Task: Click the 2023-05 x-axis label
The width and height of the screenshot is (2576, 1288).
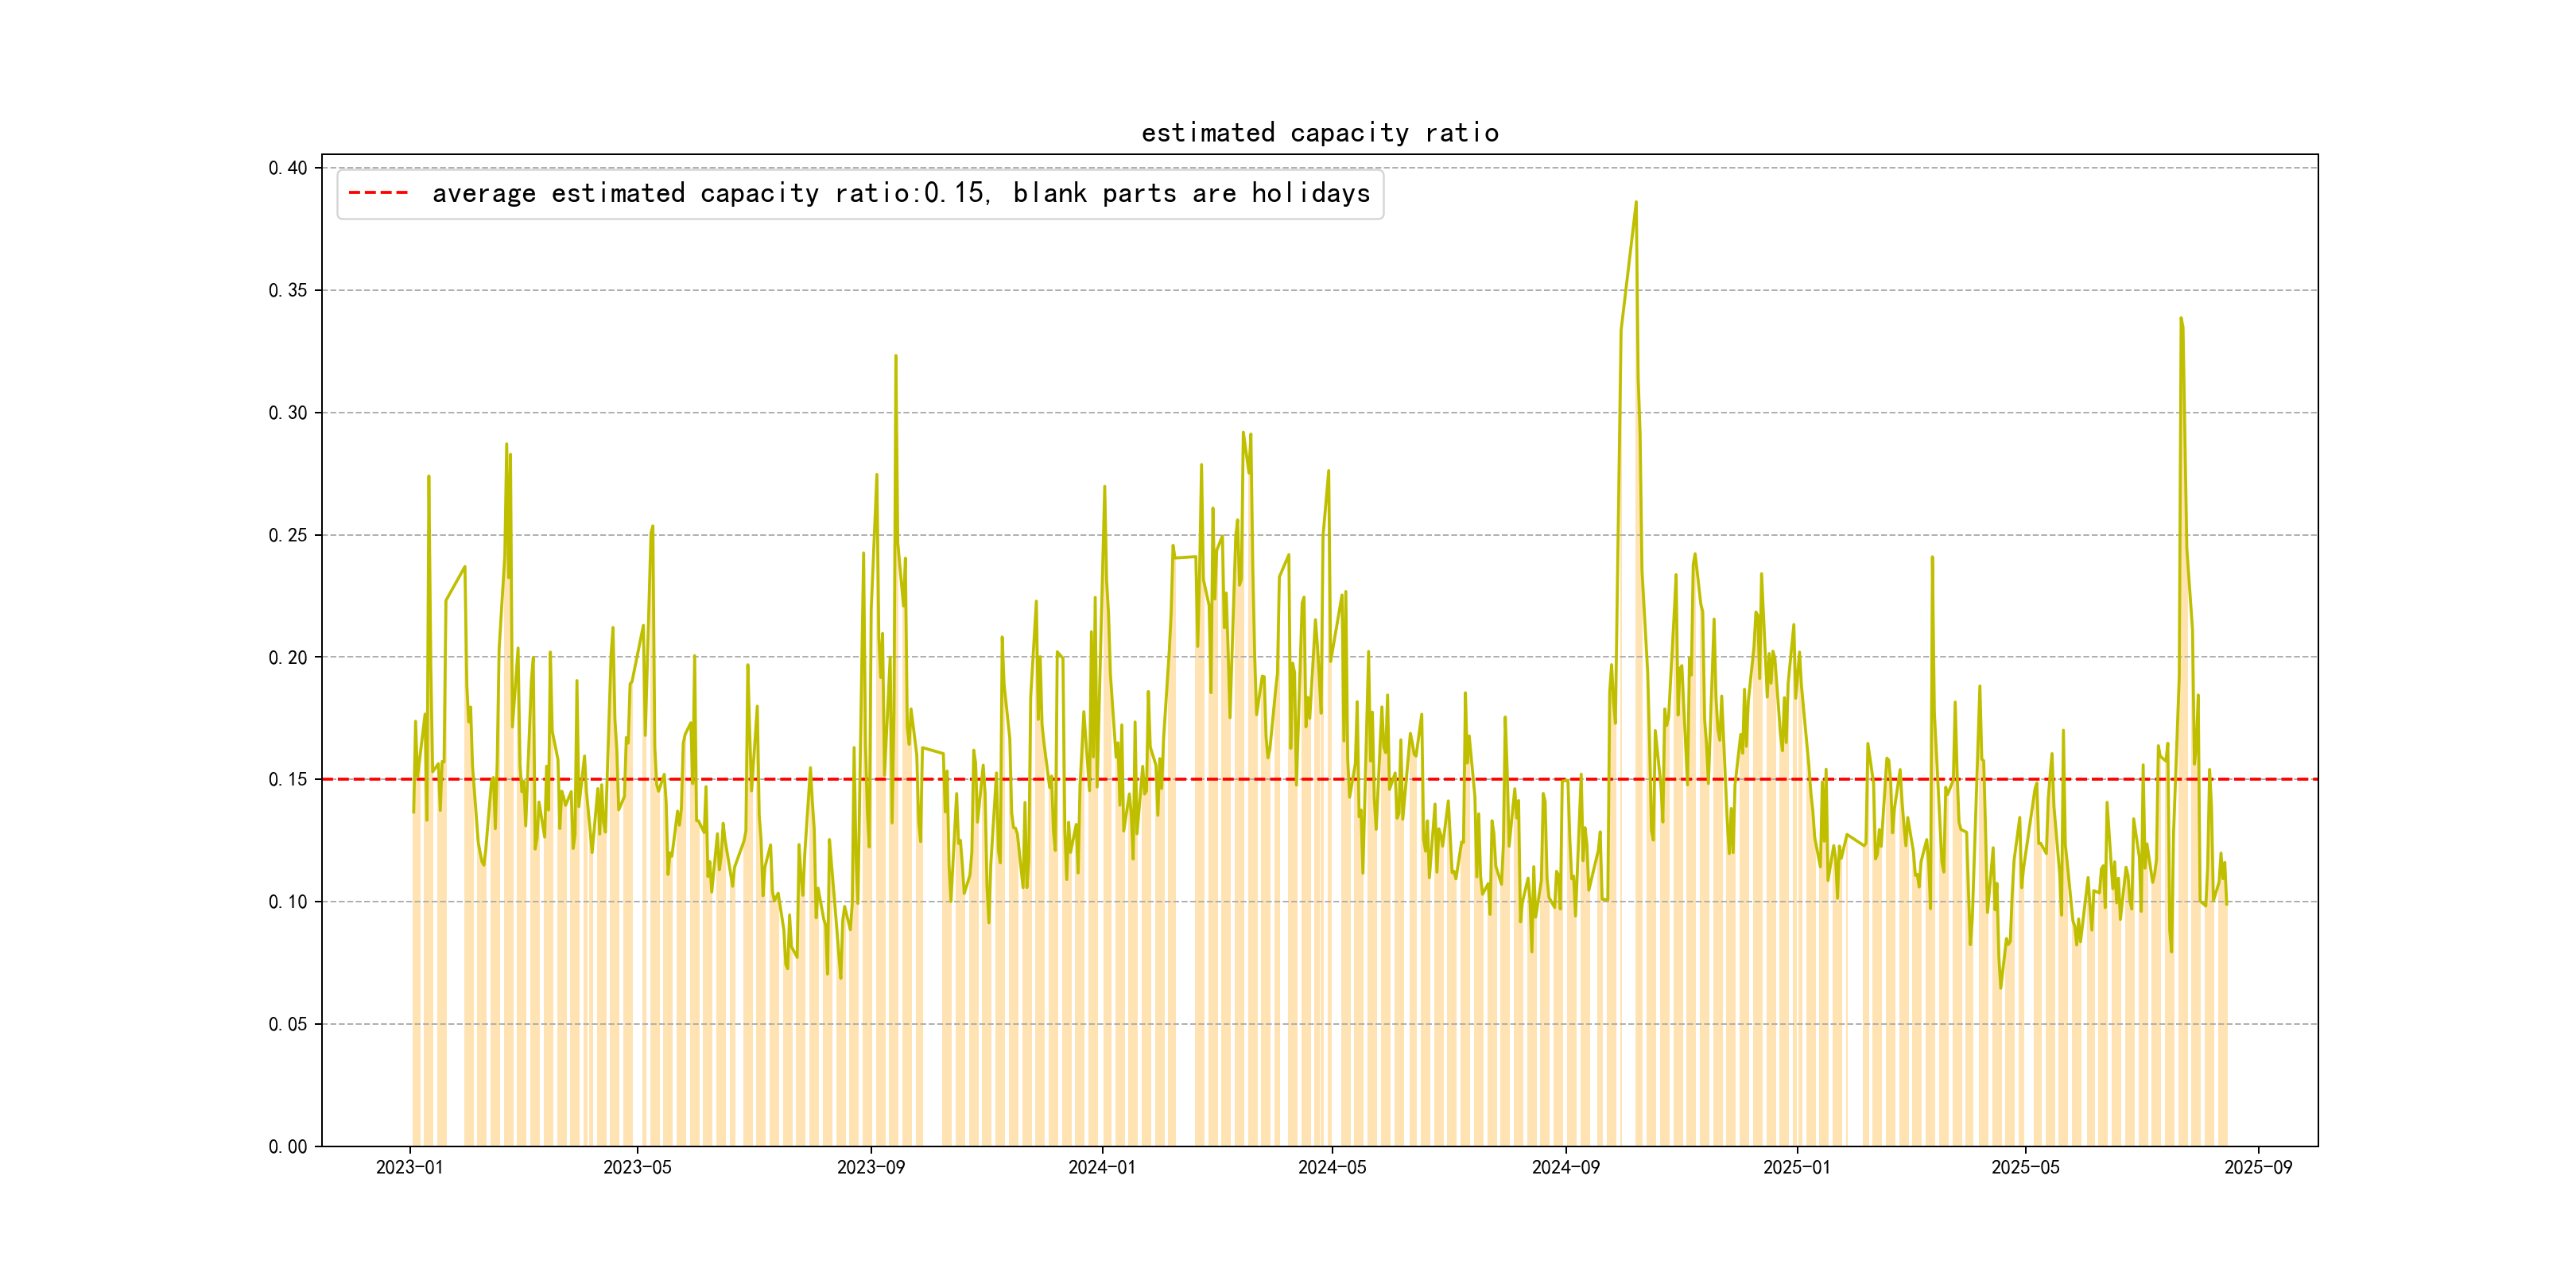Action: (637, 1167)
